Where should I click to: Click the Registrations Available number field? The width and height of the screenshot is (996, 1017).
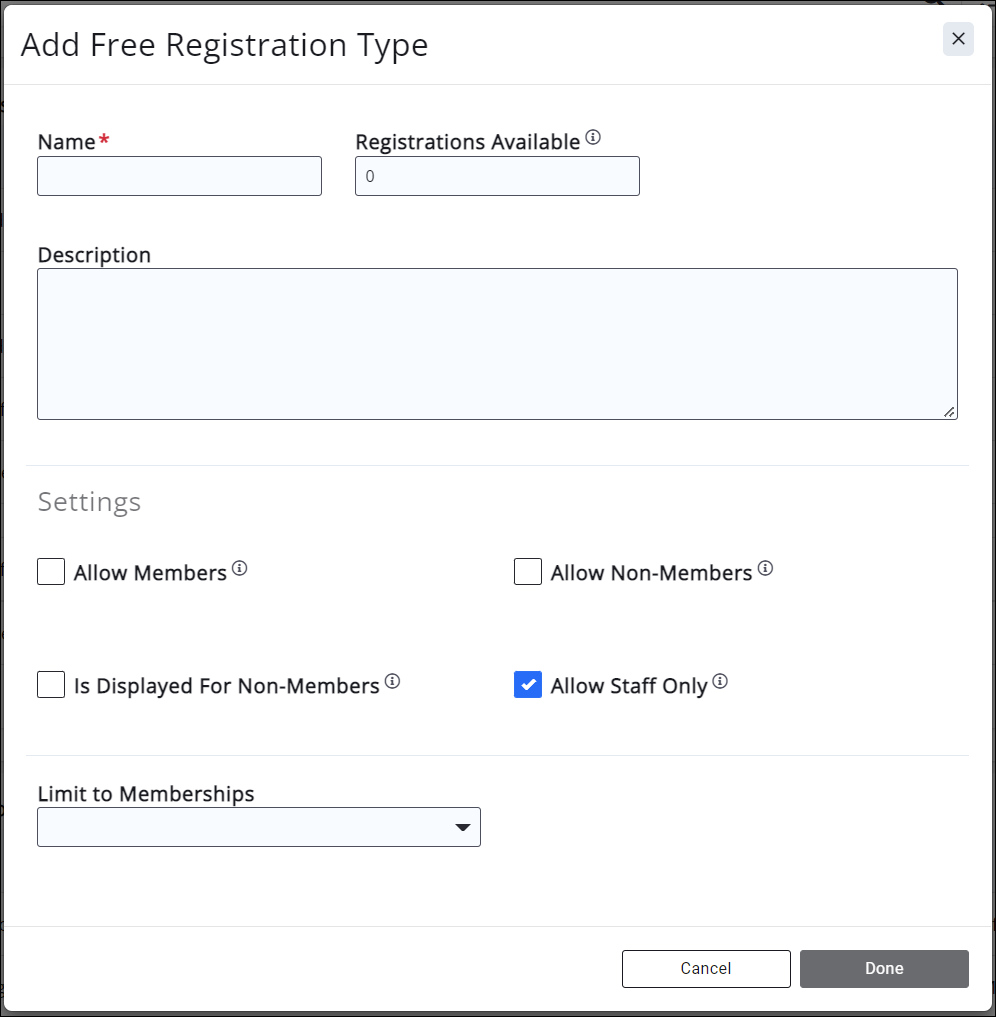click(497, 175)
